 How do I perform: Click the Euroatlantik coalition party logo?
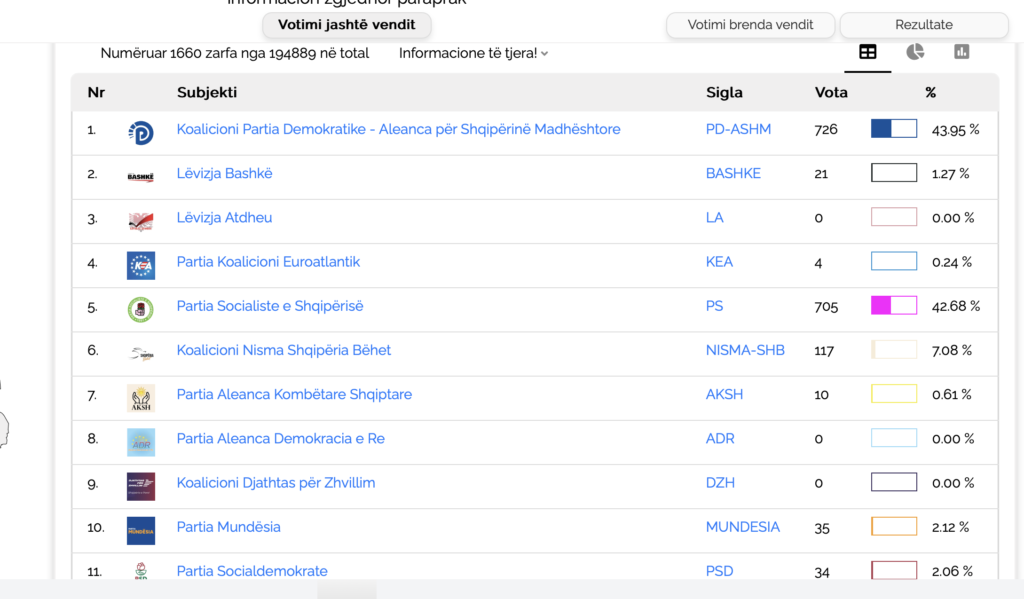[x=141, y=265]
